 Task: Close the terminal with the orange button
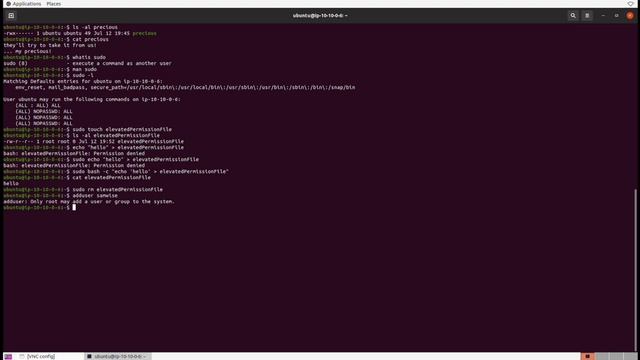[x=630, y=16]
